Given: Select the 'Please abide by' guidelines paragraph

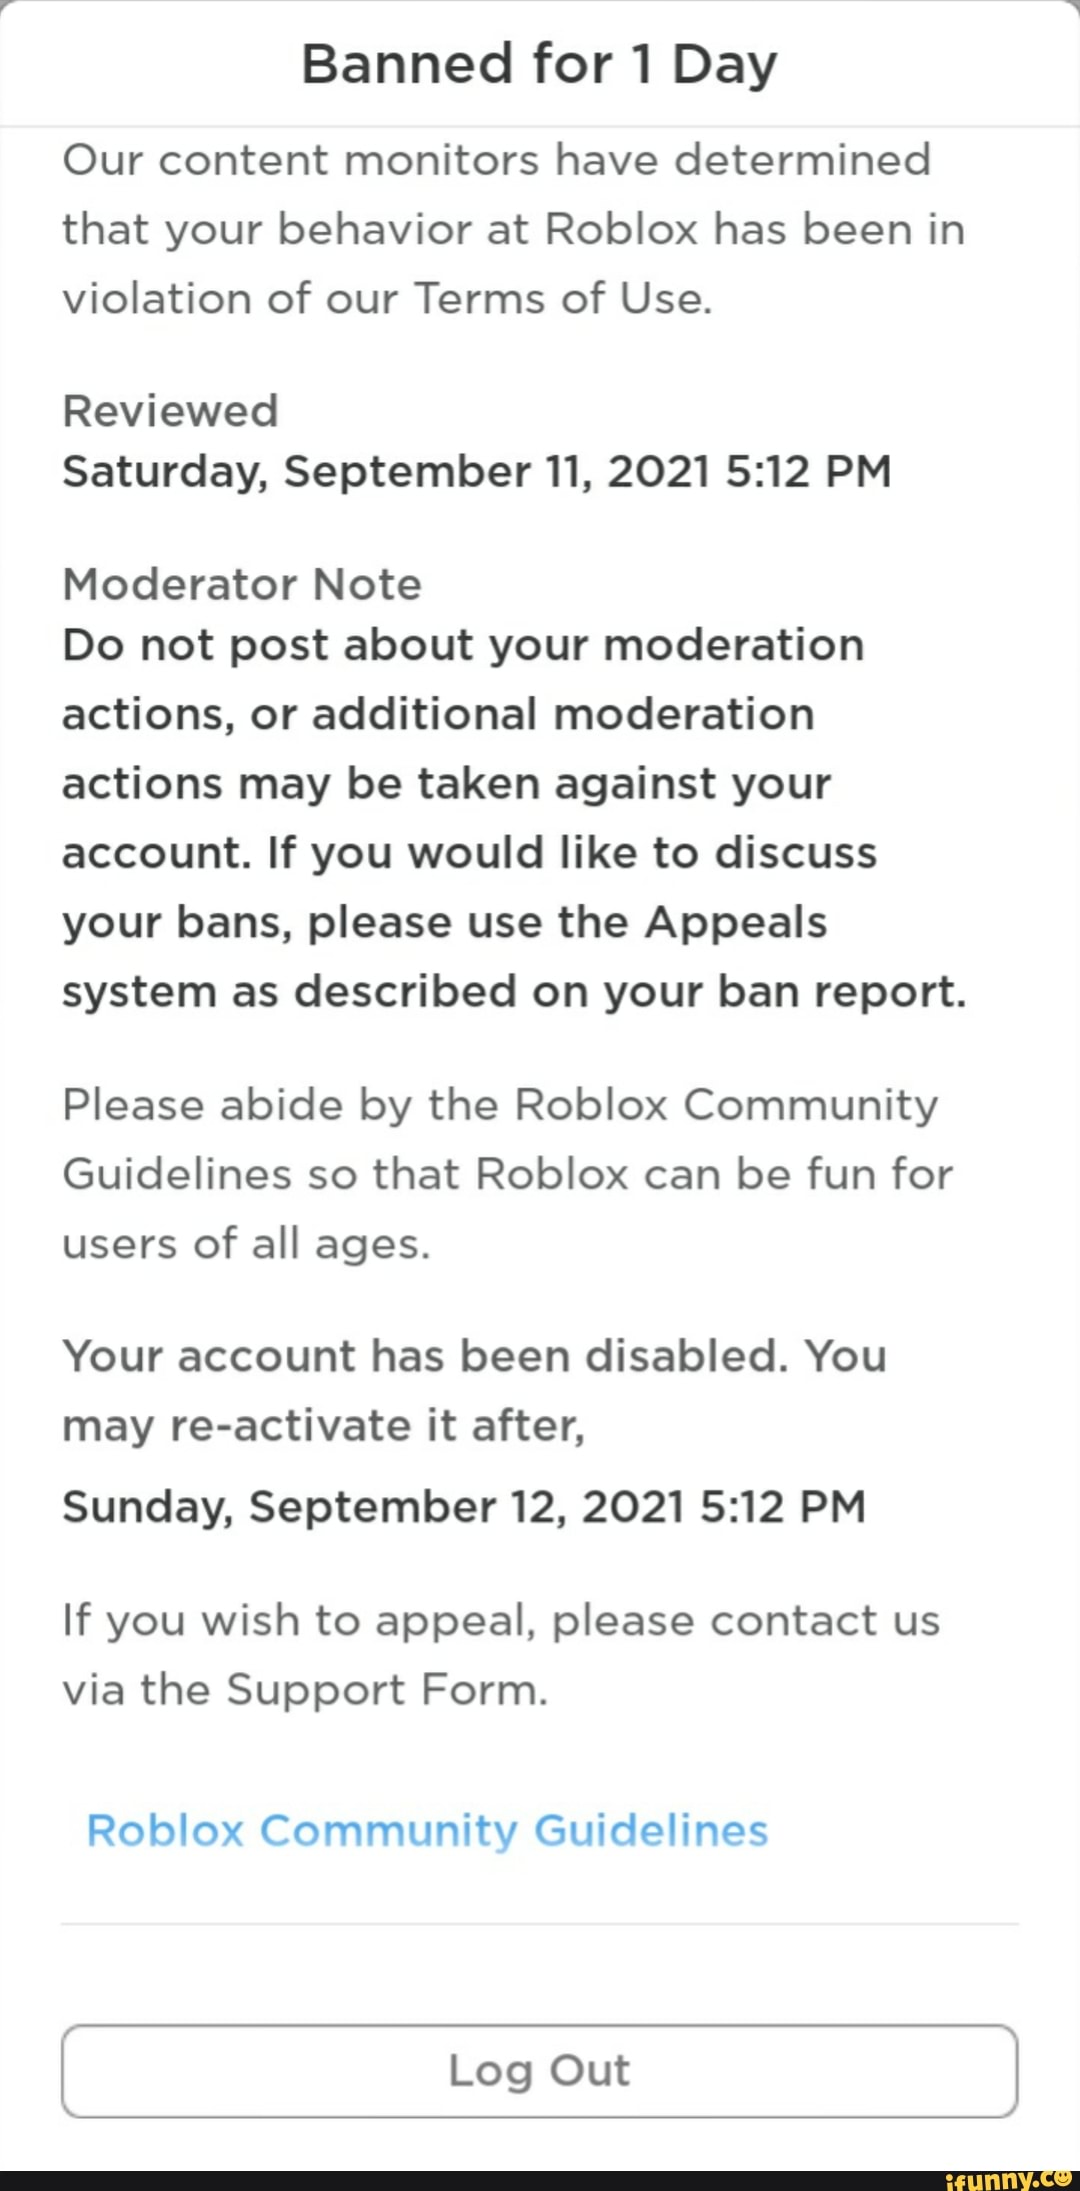Looking at the screenshot, I should 507,1174.
